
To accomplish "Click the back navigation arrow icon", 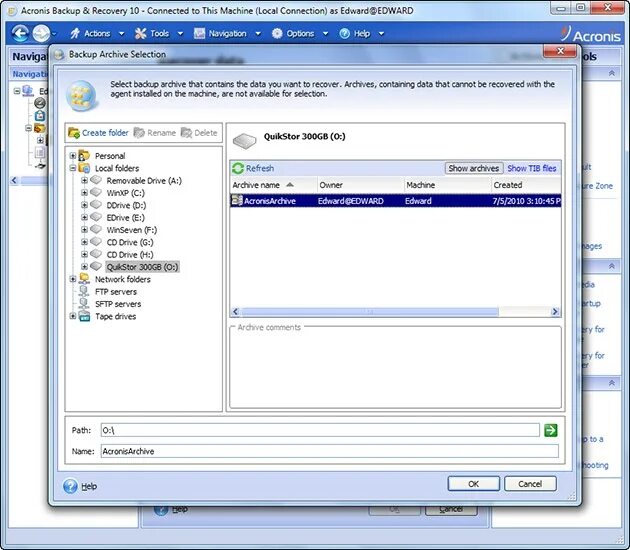I will [20, 33].
